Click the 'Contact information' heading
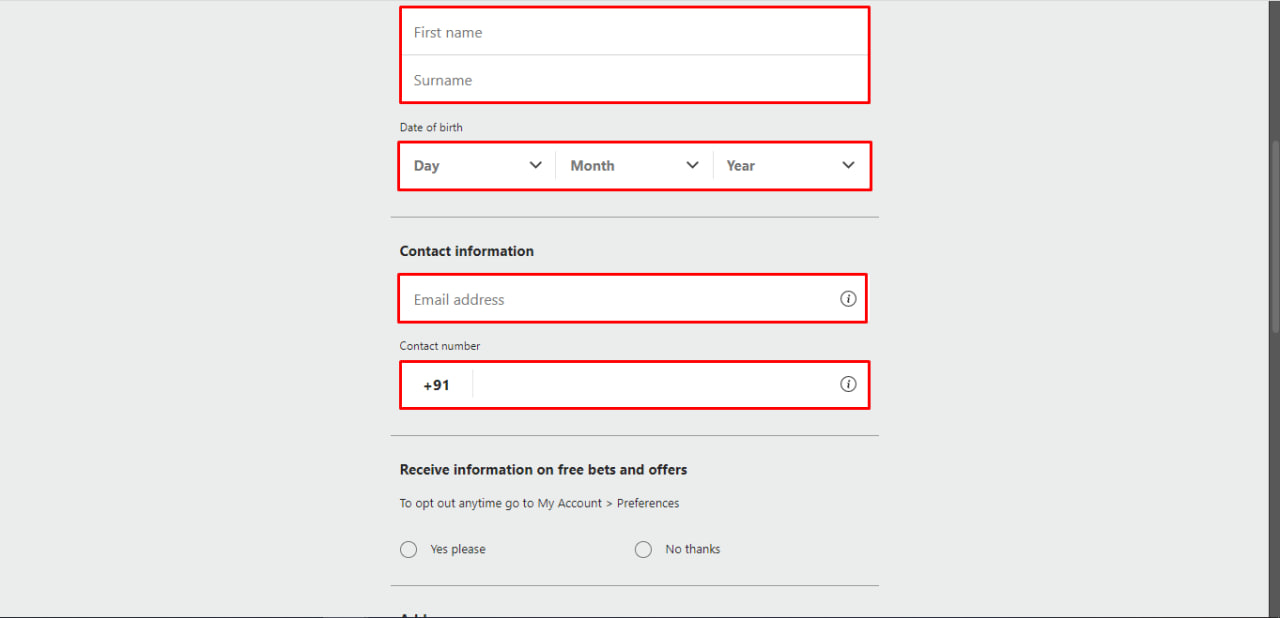Viewport: 1280px width, 618px height. [x=467, y=251]
